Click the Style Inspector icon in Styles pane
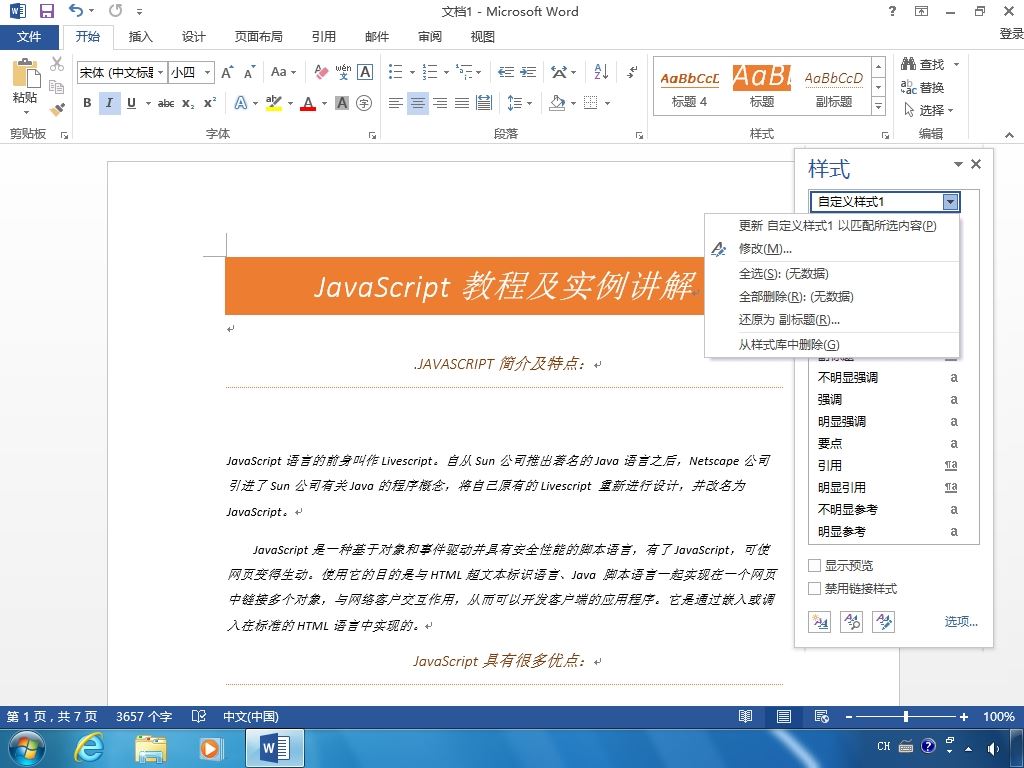 (852, 622)
